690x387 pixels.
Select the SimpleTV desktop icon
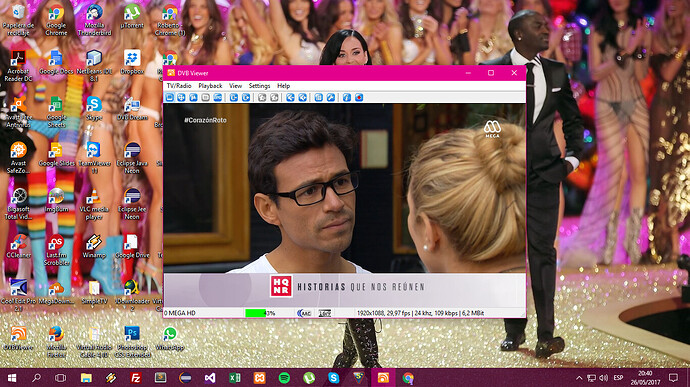coord(94,292)
